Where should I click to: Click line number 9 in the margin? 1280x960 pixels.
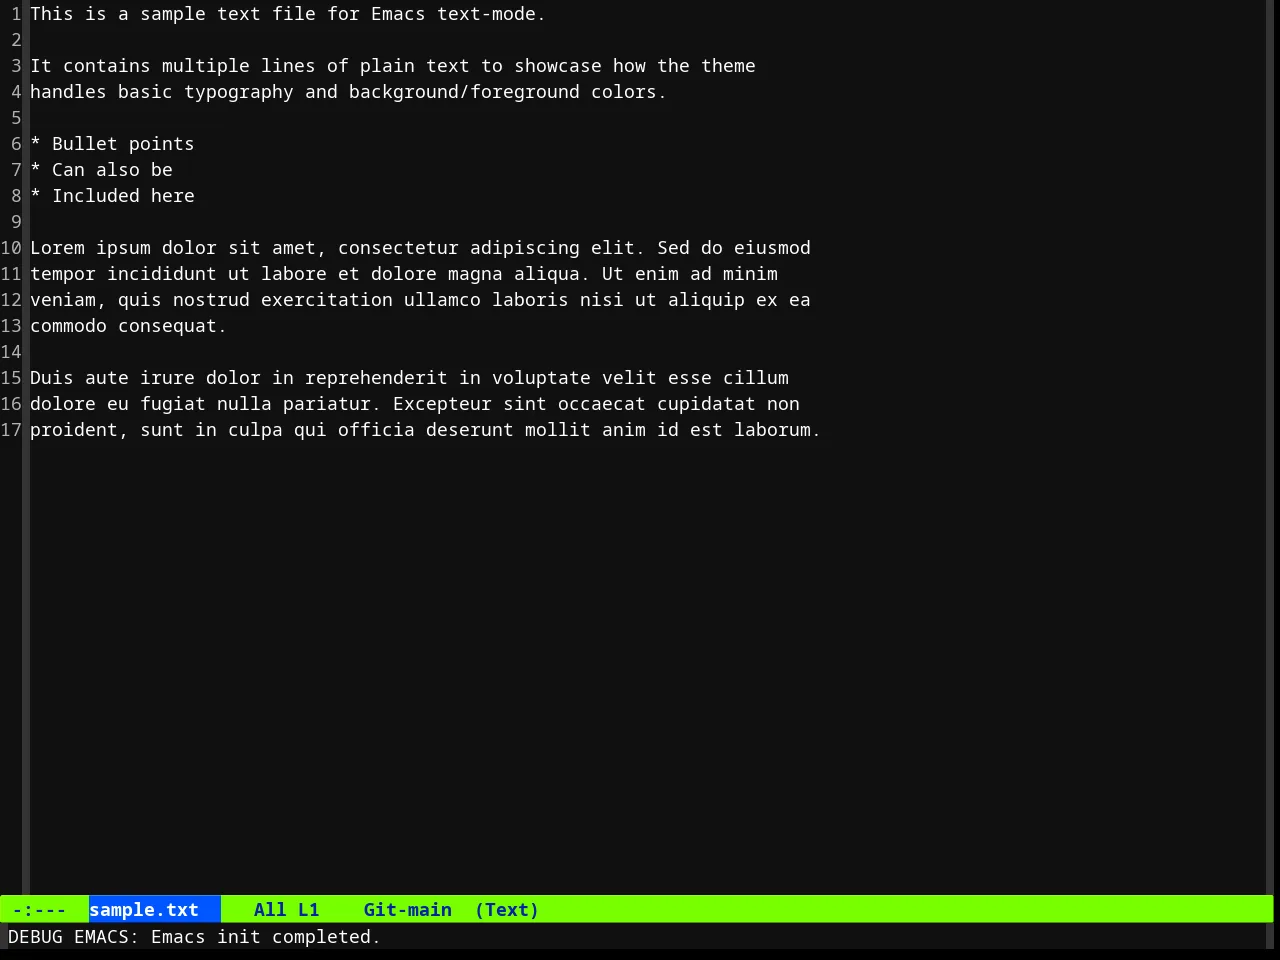pyautogui.click(x=16, y=222)
